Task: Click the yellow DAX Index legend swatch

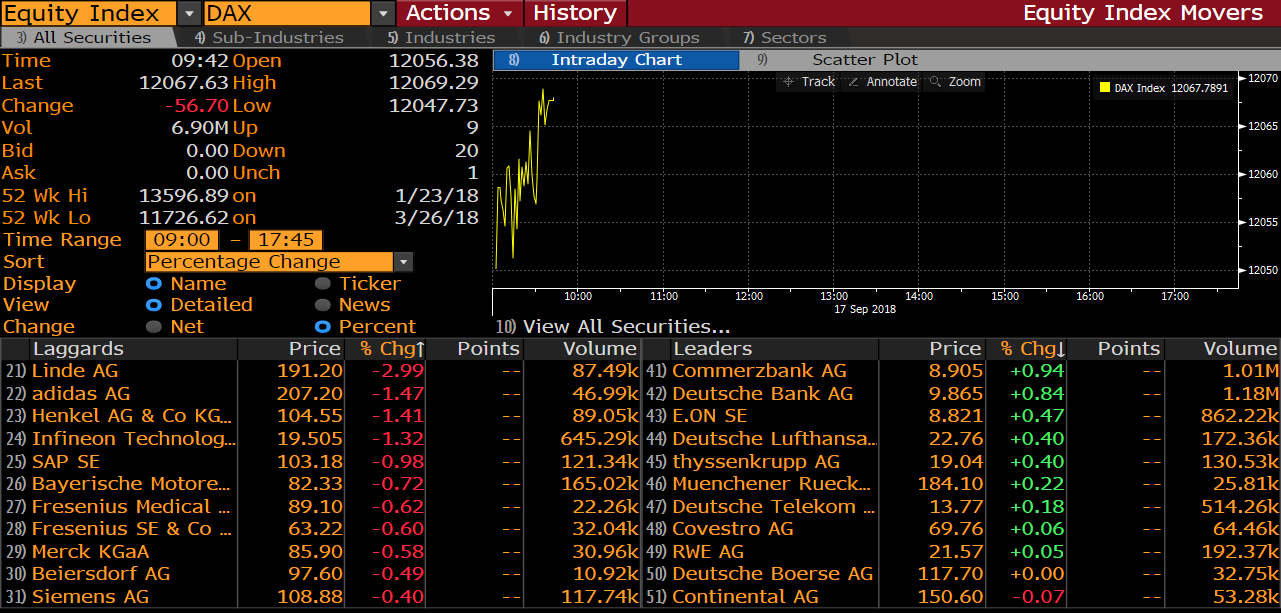Action: pos(1104,88)
